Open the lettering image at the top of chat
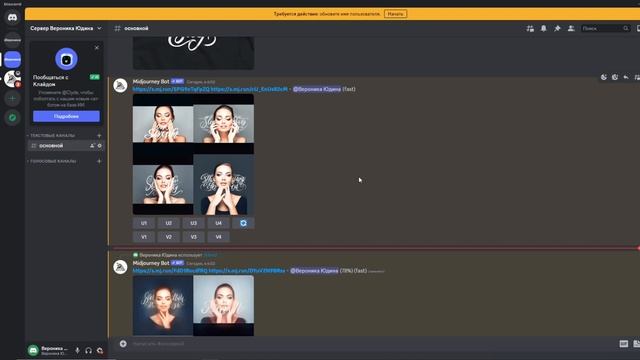 click(x=193, y=53)
